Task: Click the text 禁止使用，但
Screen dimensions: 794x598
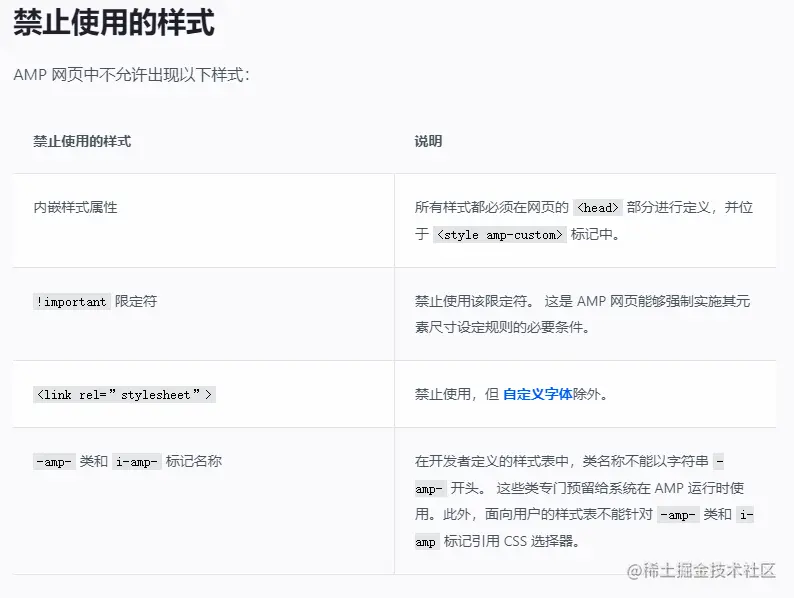Action: (x=457, y=394)
